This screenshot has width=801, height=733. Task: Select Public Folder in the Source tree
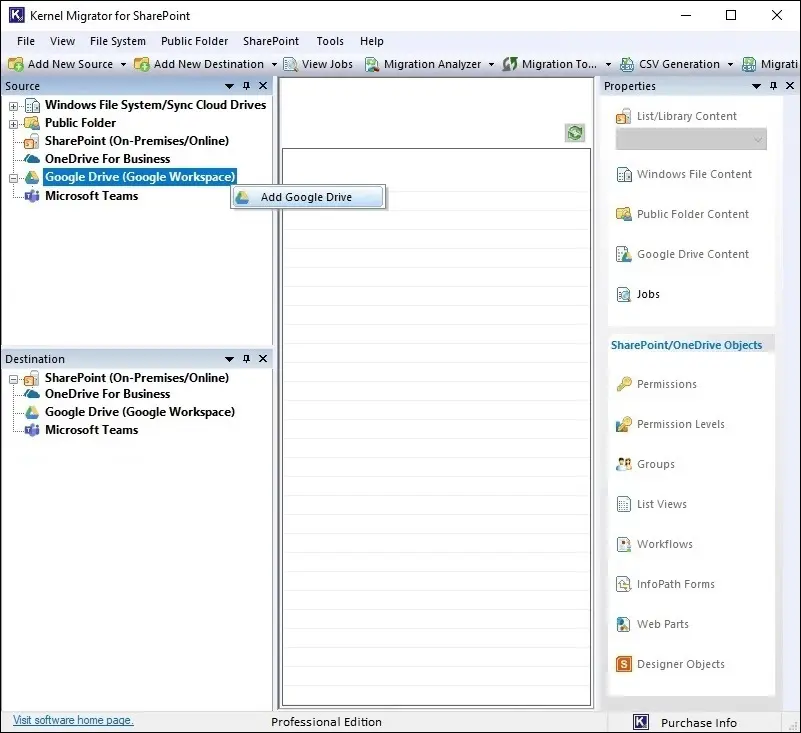(x=80, y=123)
